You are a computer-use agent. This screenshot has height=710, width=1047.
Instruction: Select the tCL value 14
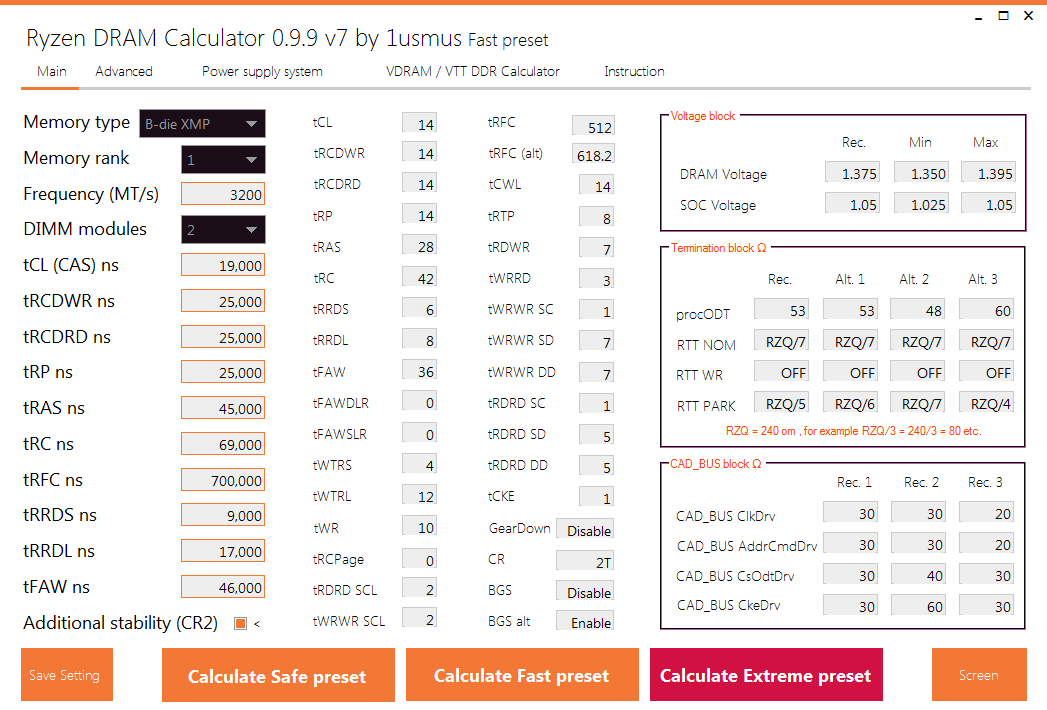pos(419,123)
